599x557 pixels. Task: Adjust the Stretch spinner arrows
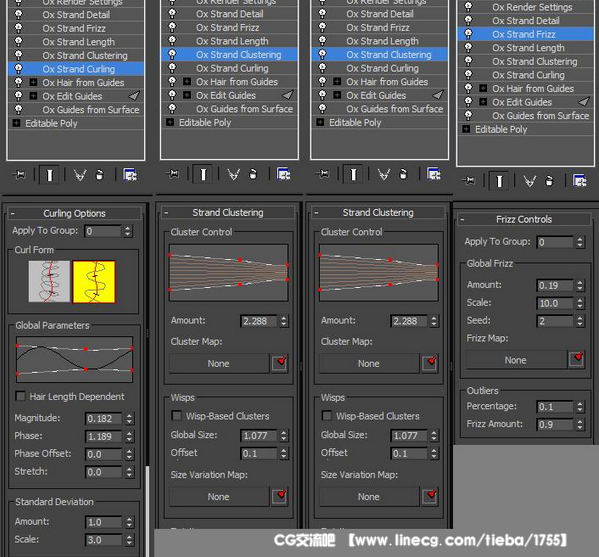pyautogui.click(x=130, y=472)
